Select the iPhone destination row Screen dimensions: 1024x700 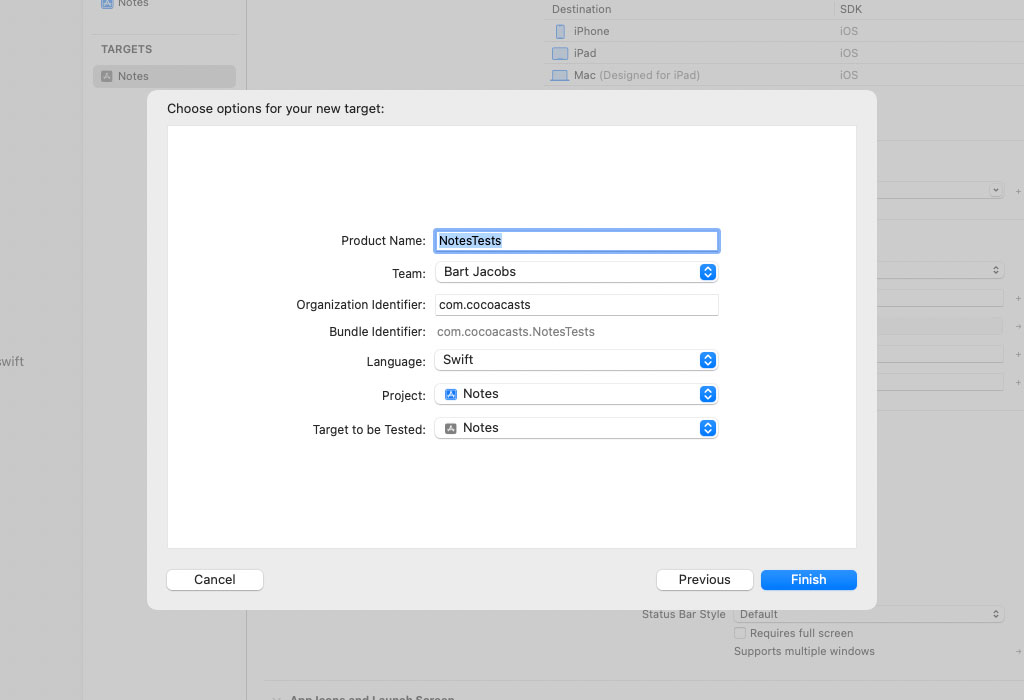point(690,32)
